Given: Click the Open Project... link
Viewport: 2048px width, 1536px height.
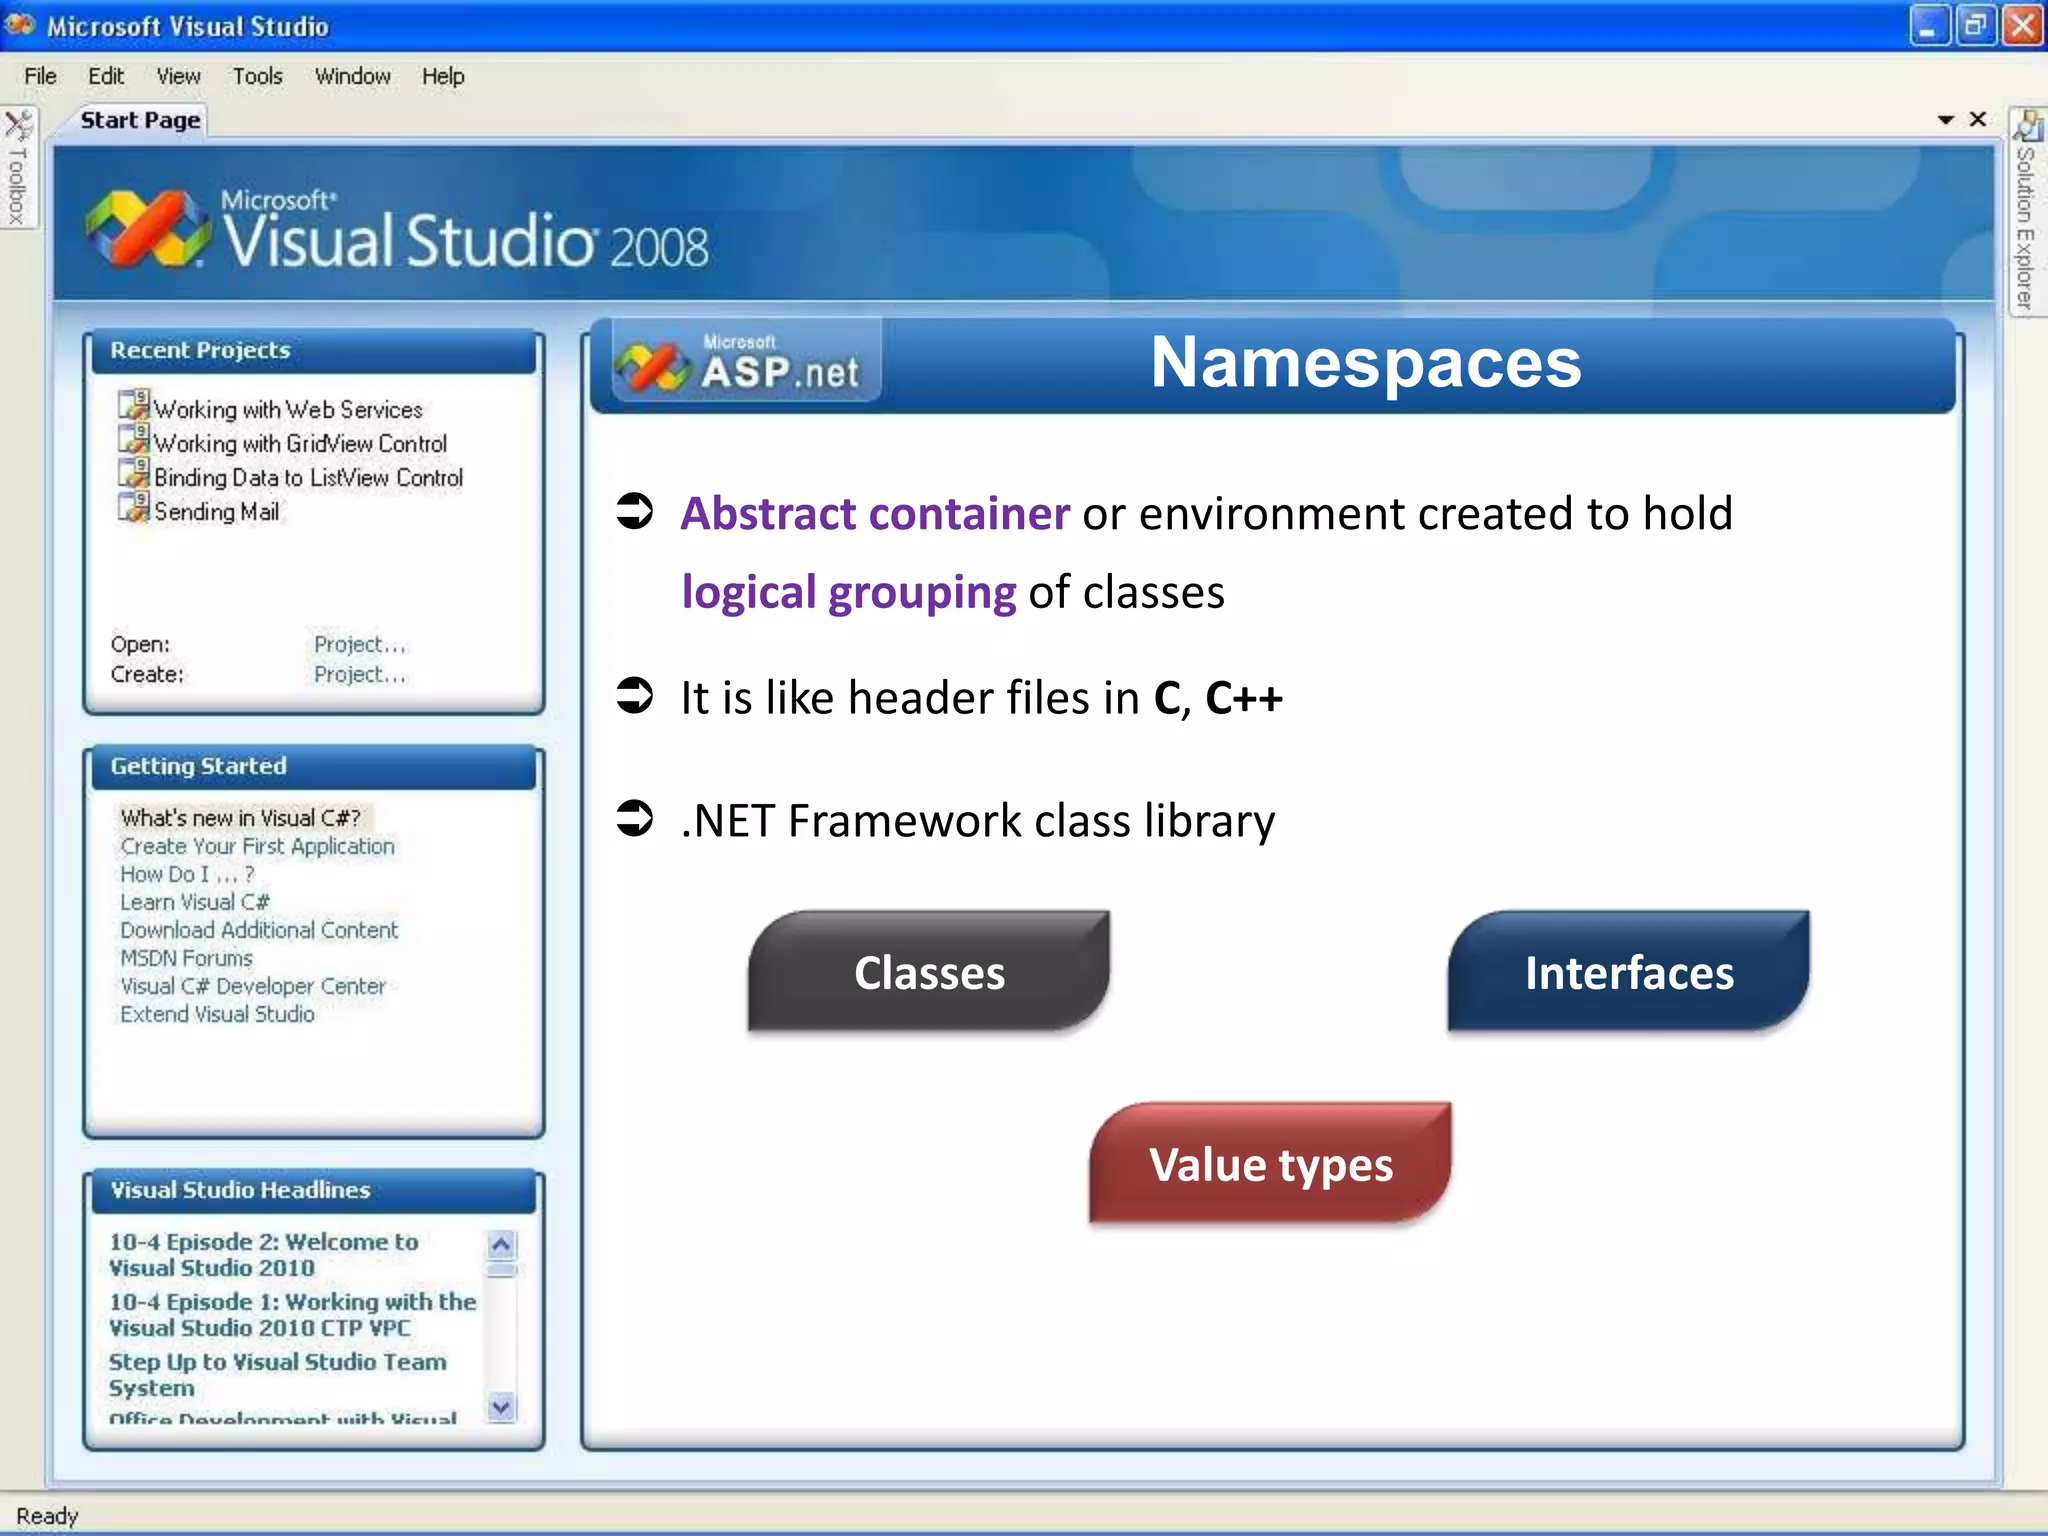Looking at the screenshot, I should pos(359,644).
